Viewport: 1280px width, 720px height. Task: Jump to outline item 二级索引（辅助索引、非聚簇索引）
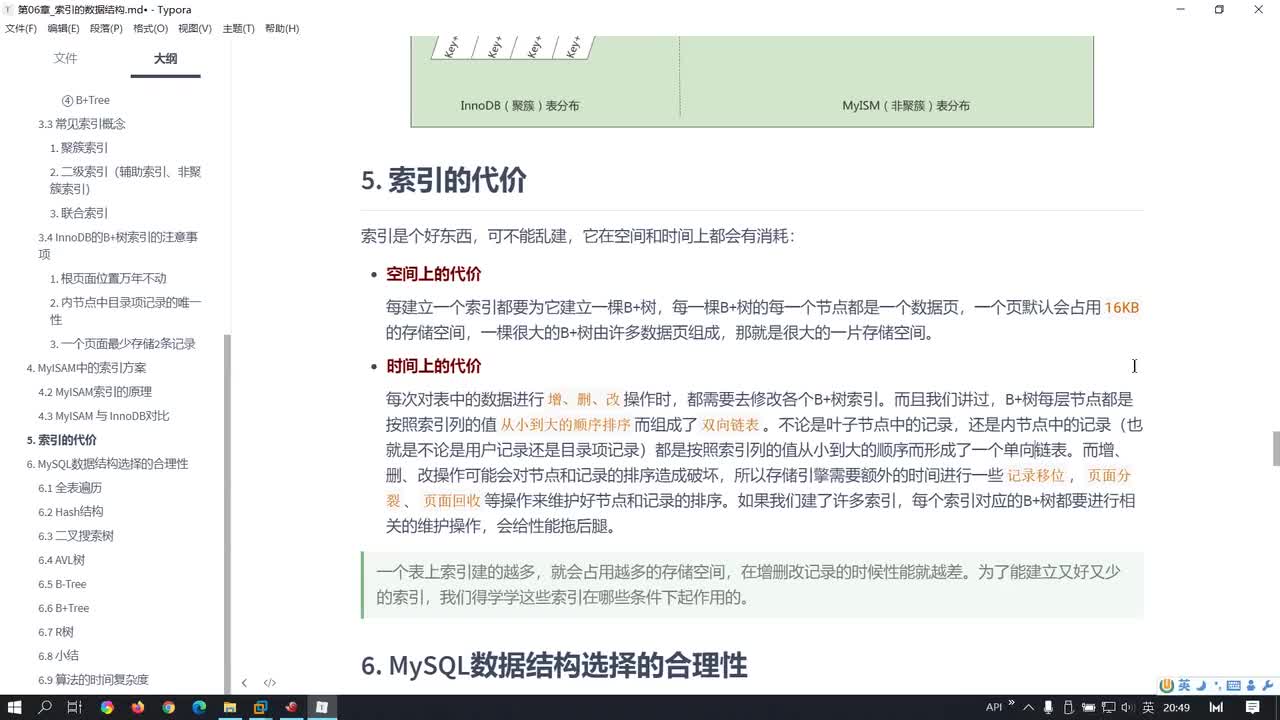126,180
